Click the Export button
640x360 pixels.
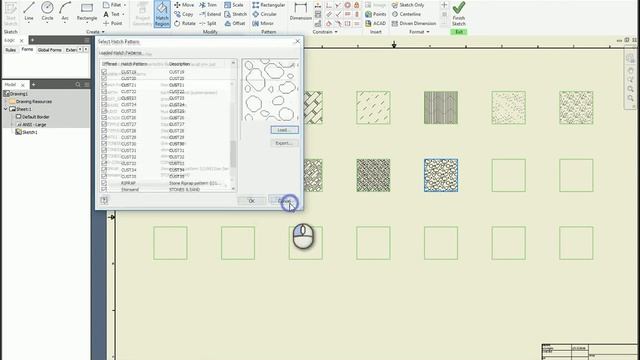(284, 143)
